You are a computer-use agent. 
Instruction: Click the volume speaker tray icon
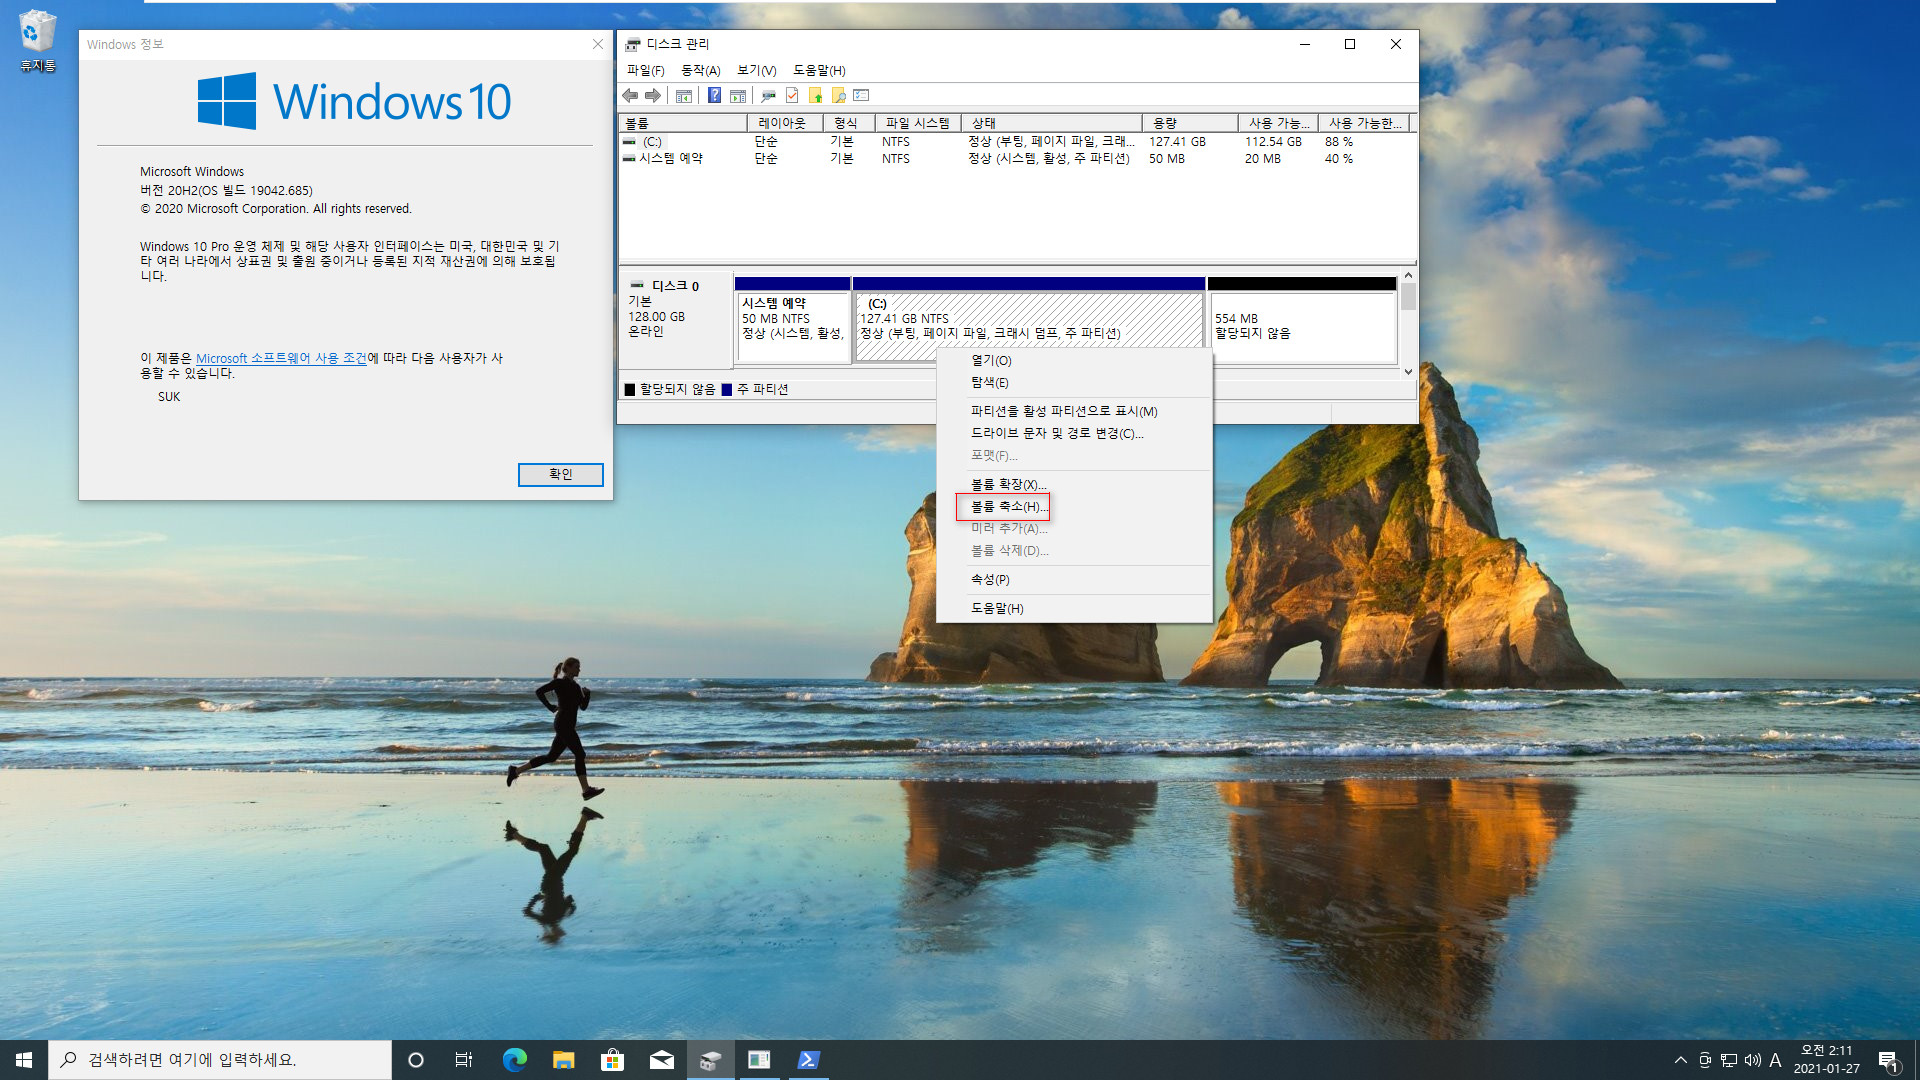coord(1752,1060)
